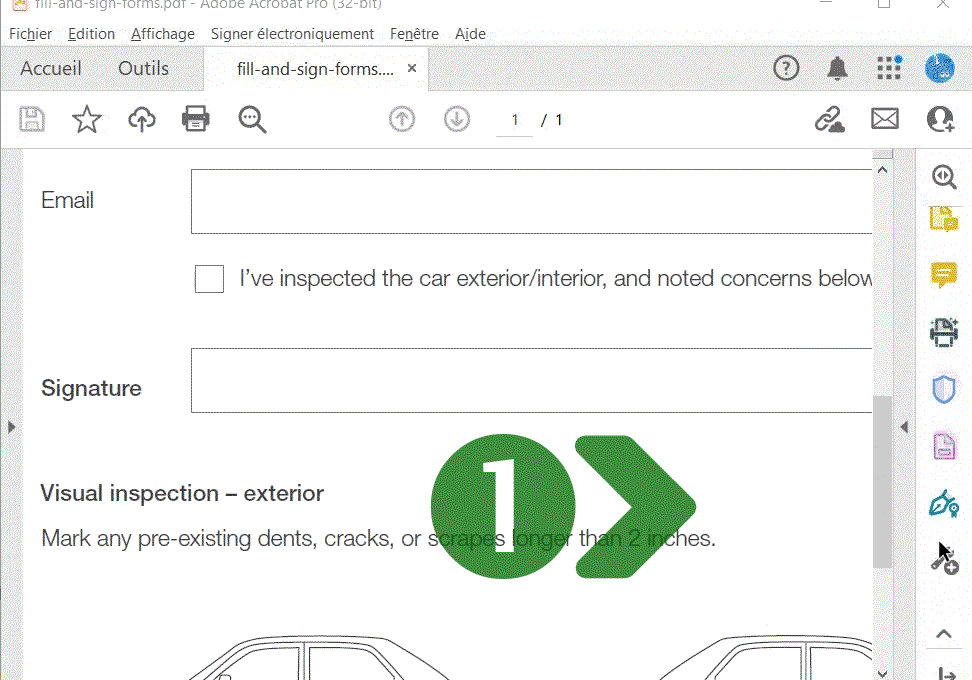This screenshot has height=680, width=972.
Task: Go to next page arrow
Action: click(457, 119)
